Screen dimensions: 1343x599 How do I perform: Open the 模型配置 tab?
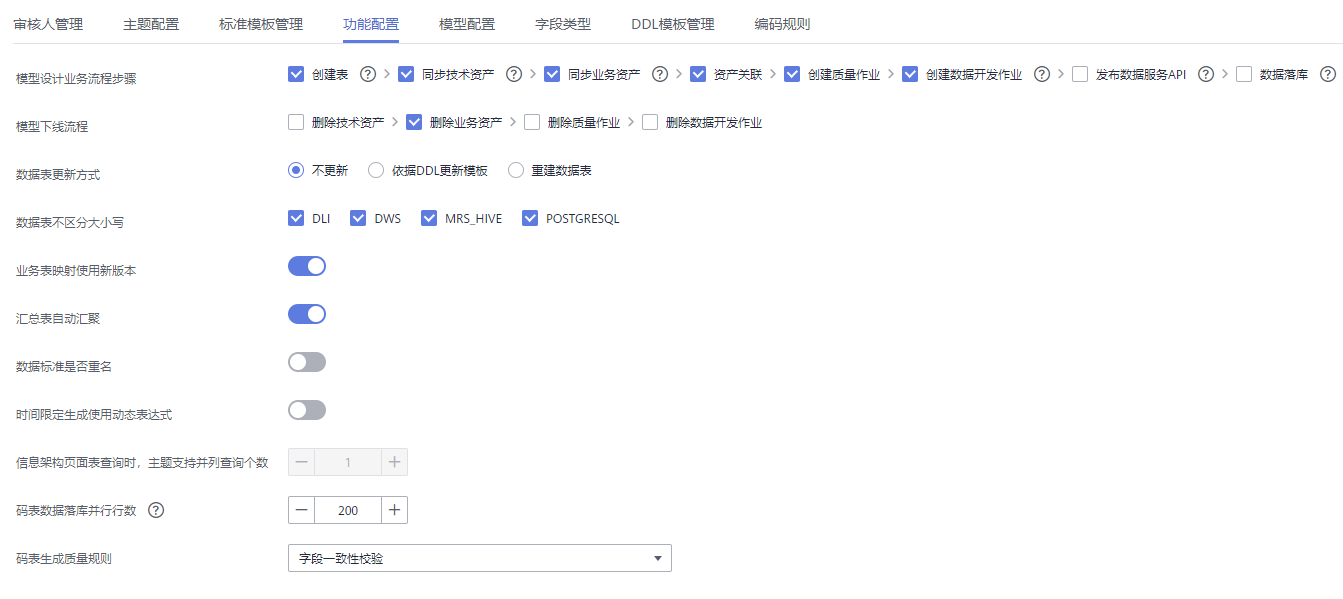467,24
